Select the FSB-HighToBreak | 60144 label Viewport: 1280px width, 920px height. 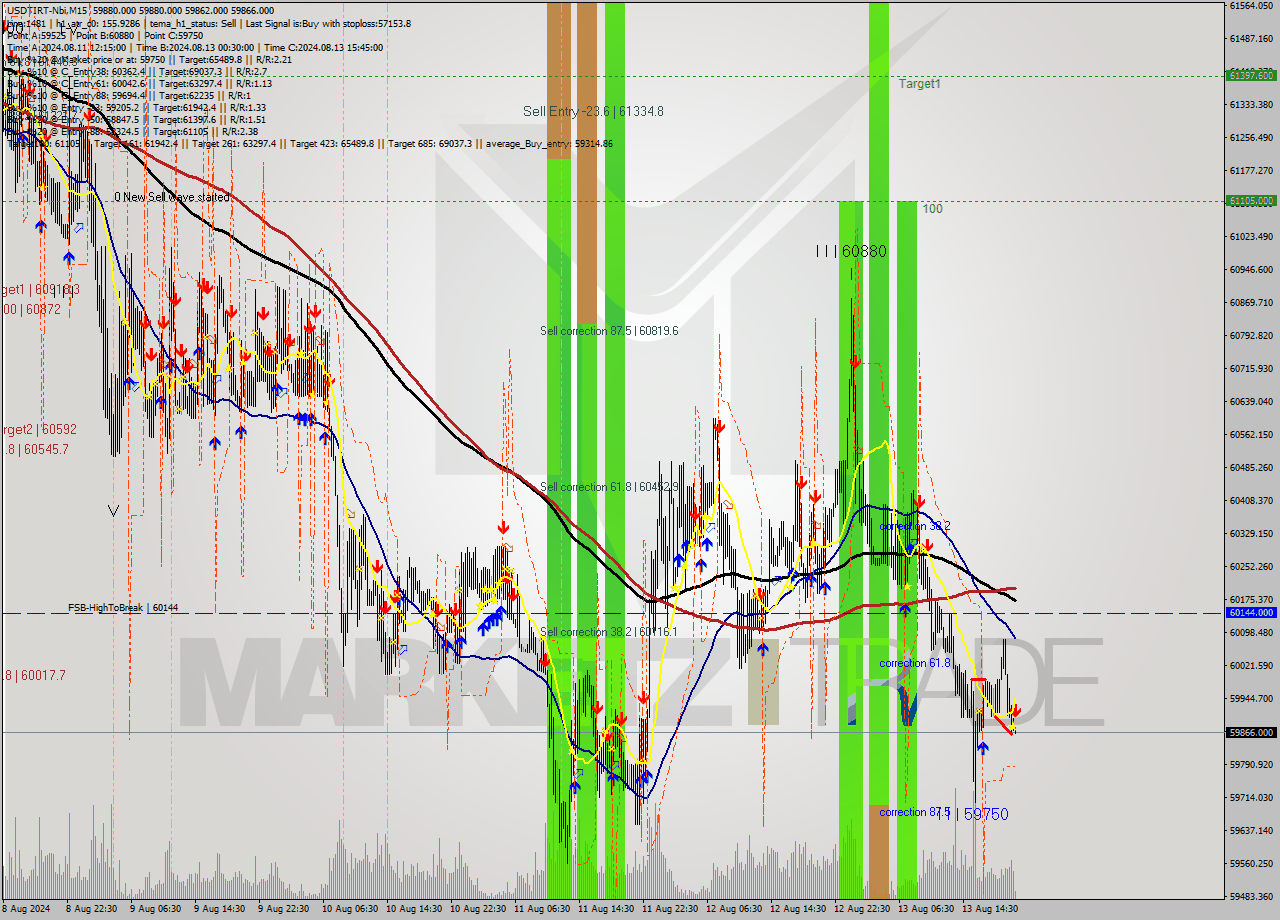pos(123,608)
